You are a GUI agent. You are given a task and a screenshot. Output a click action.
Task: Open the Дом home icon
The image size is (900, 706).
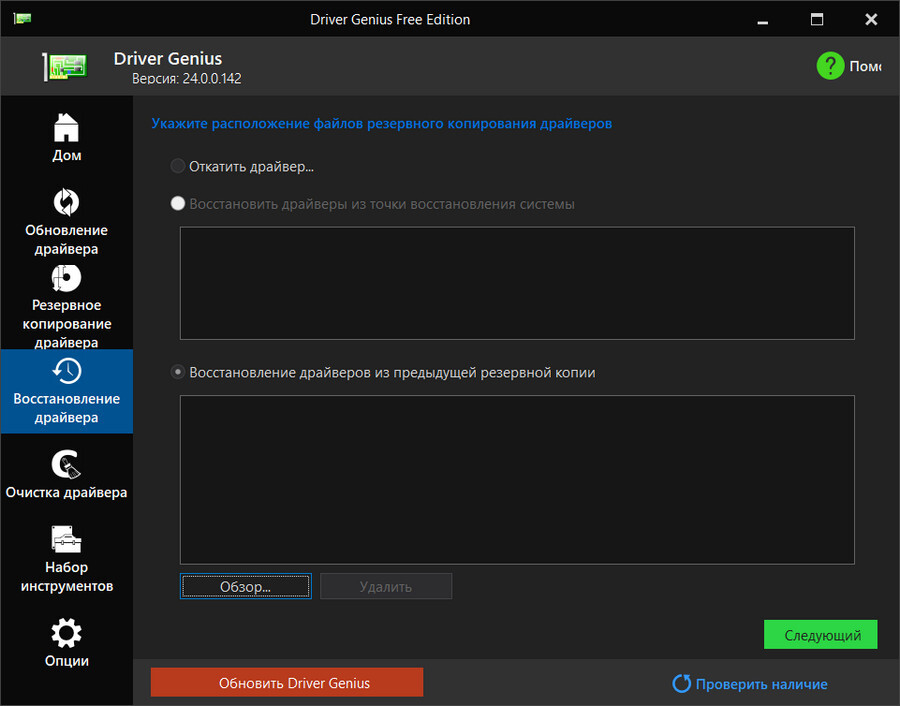pyautogui.click(x=66, y=127)
